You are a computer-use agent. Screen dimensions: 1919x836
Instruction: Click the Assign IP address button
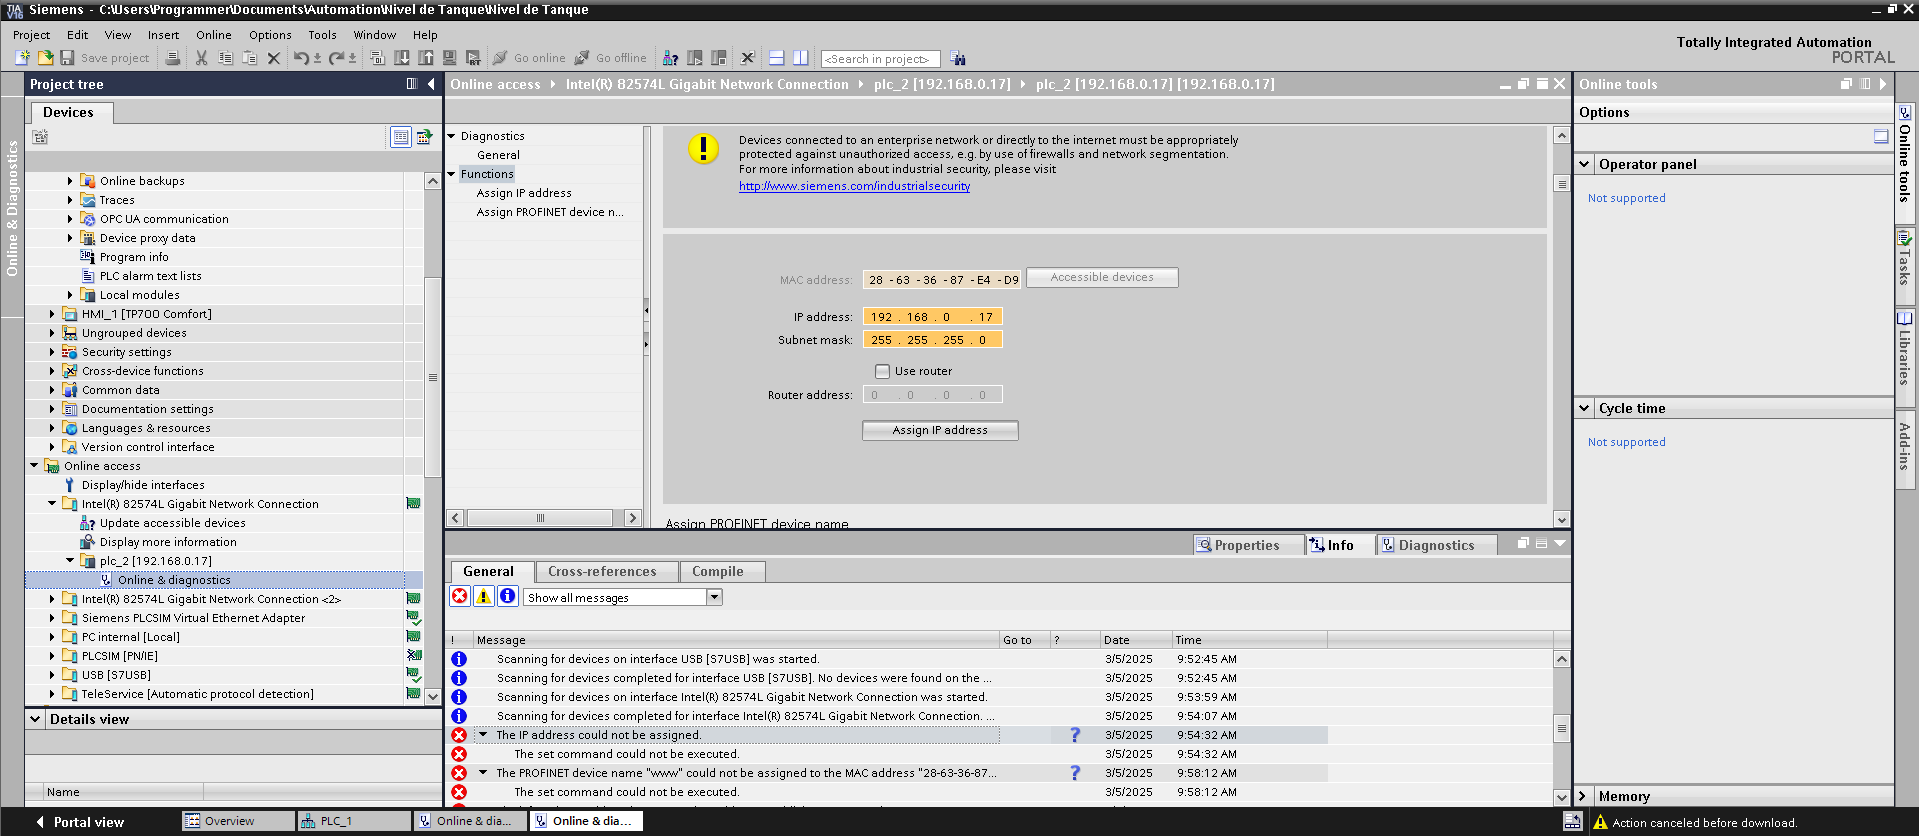point(939,430)
